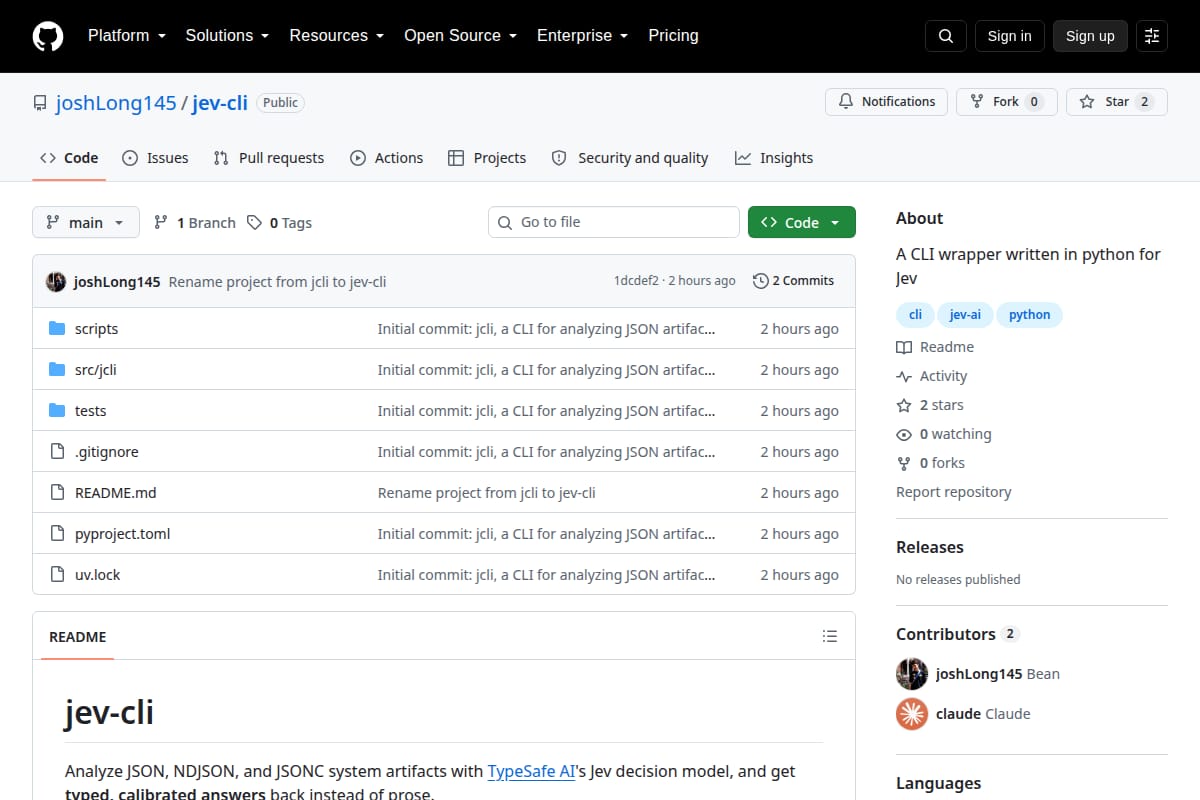Open the src/jcli folder icon
This screenshot has height=800, width=1200.
[57, 370]
